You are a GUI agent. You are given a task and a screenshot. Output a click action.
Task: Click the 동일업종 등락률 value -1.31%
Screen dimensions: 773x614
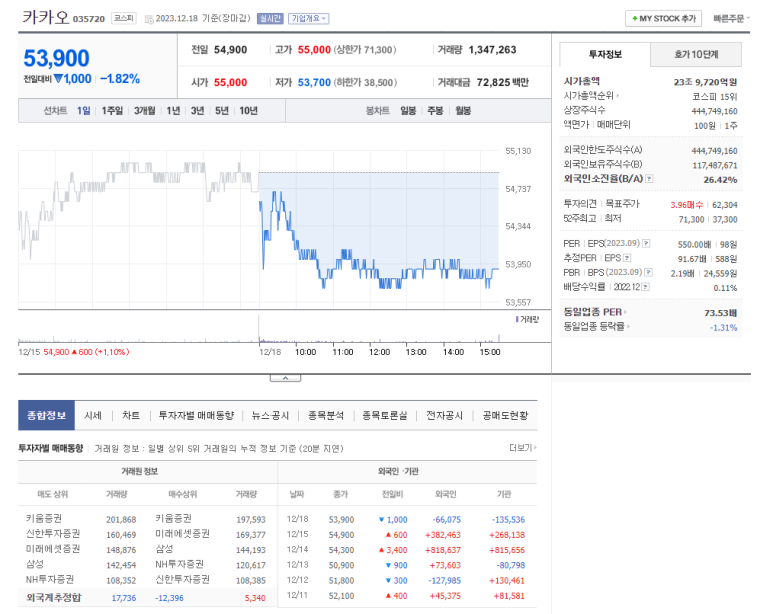[723, 327]
